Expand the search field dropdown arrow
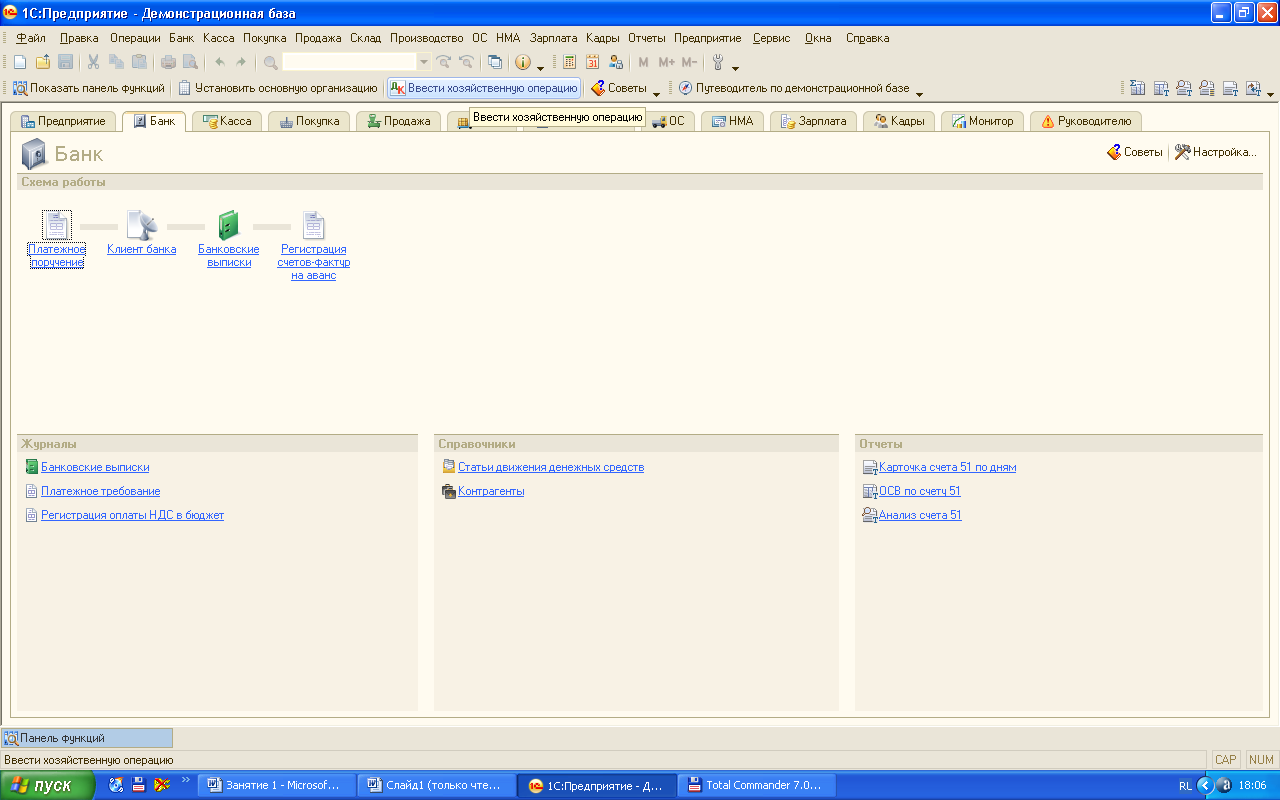The height and width of the screenshot is (800, 1280). click(424, 62)
